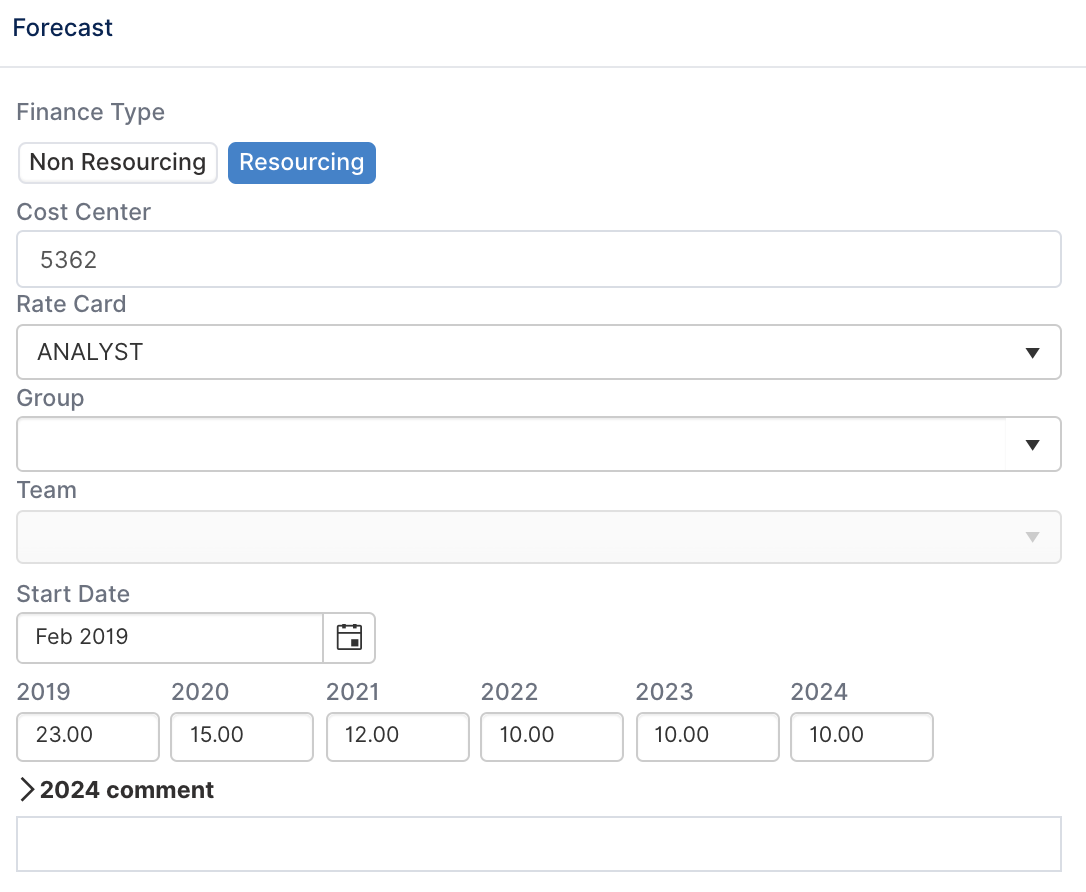This screenshot has width=1086, height=892.
Task: Open the Start Date calendar picker icon
Action: pyautogui.click(x=349, y=637)
